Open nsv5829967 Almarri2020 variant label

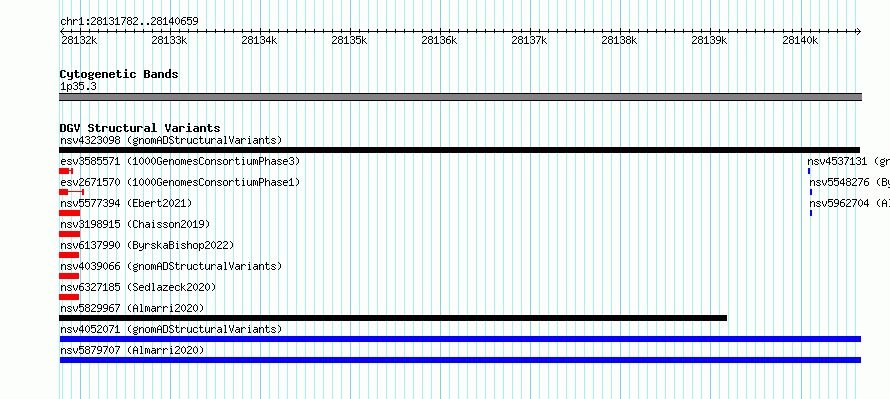(132, 308)
